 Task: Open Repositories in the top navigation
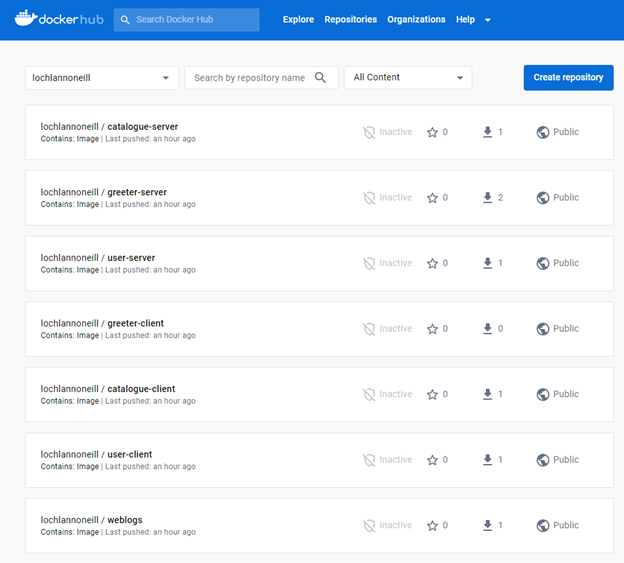point(351,19)
